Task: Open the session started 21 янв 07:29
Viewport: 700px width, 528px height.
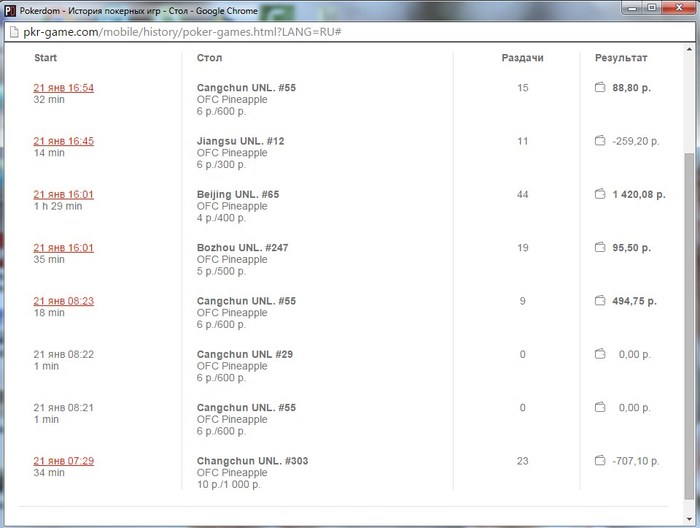Action: pos(63,461)
